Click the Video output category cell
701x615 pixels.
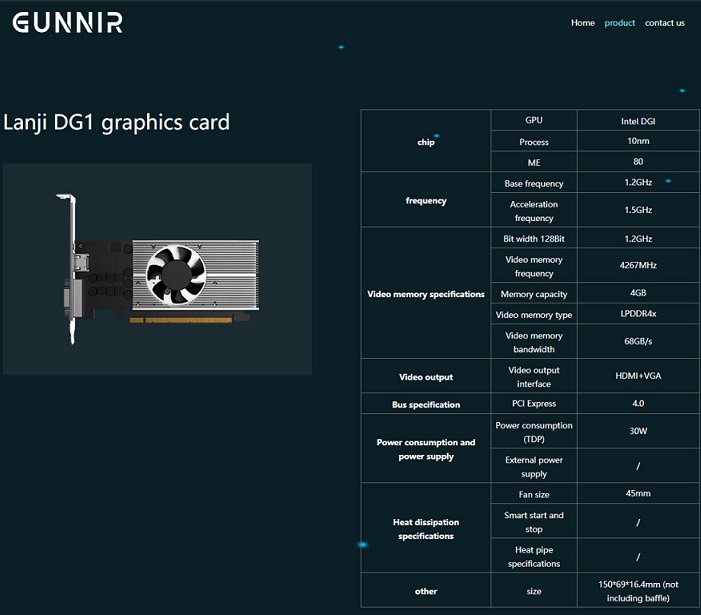coord(426,376)
